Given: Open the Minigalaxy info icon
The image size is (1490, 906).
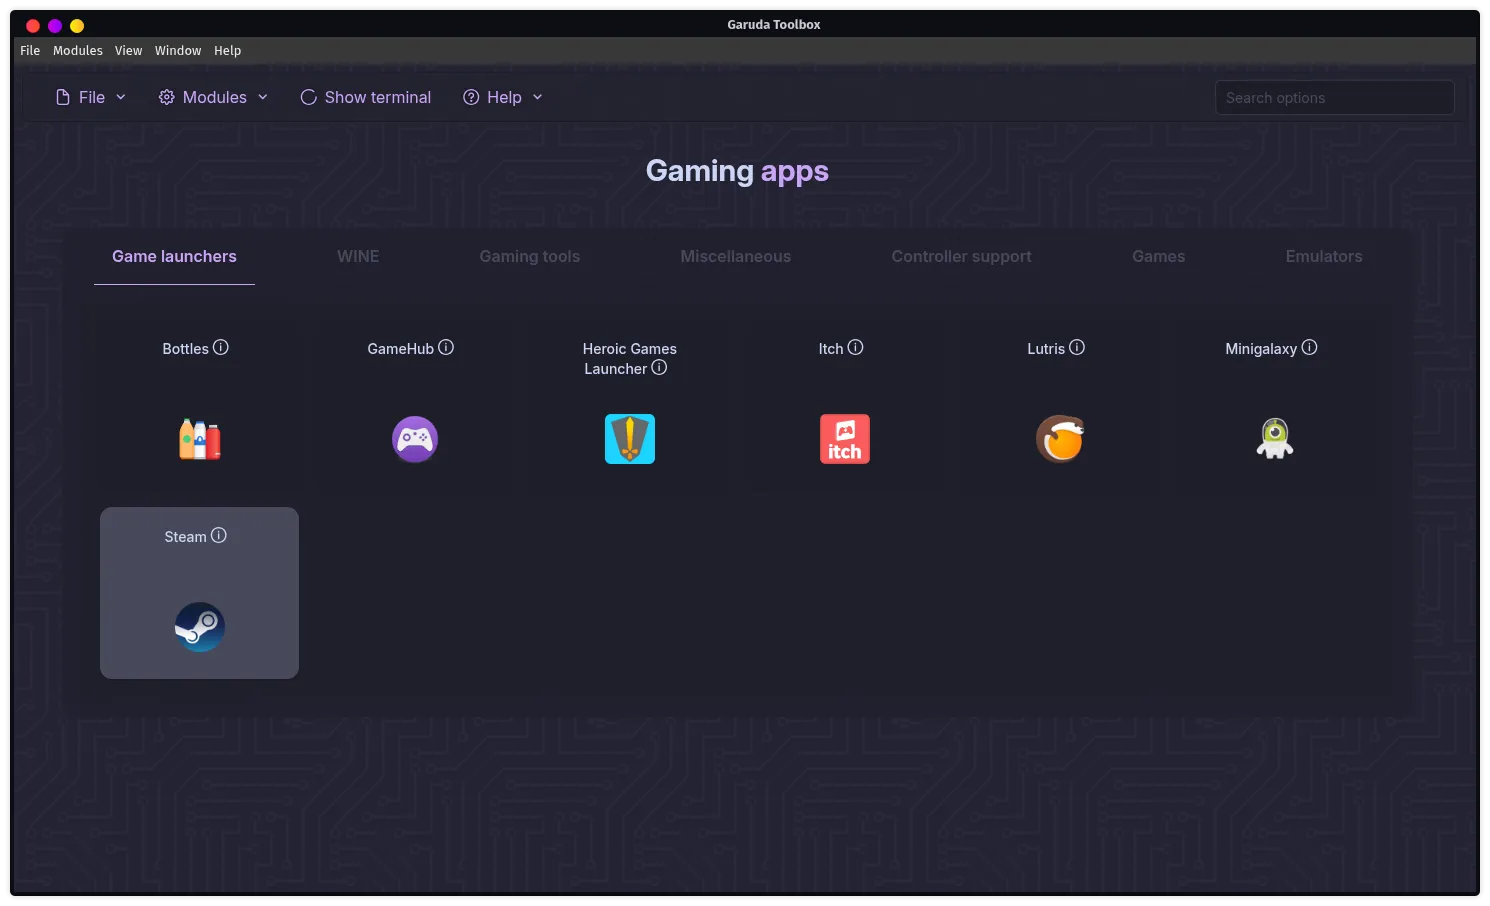Looking at the screenshot, I should (1310, 347).
